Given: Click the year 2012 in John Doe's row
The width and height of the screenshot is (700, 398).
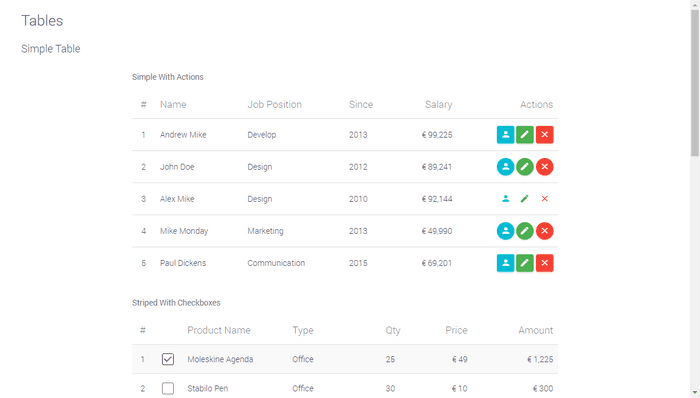Looking at the screenshot, I should tap(358, 167).
